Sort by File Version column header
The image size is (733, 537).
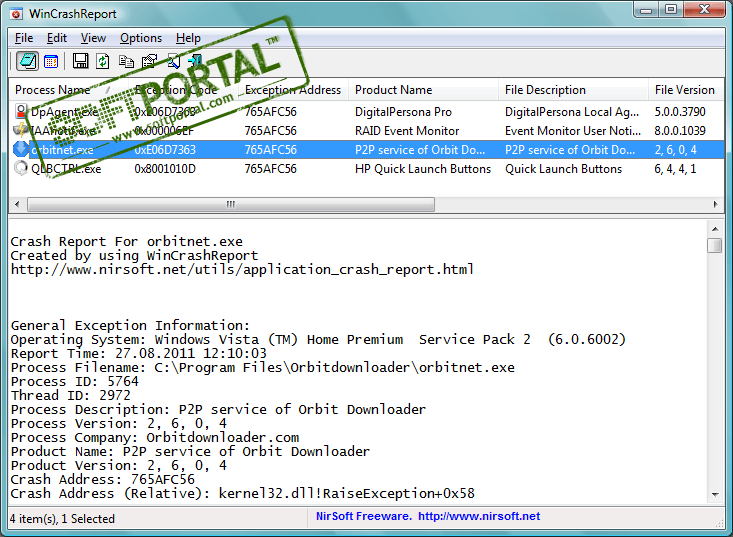(685, 90)
